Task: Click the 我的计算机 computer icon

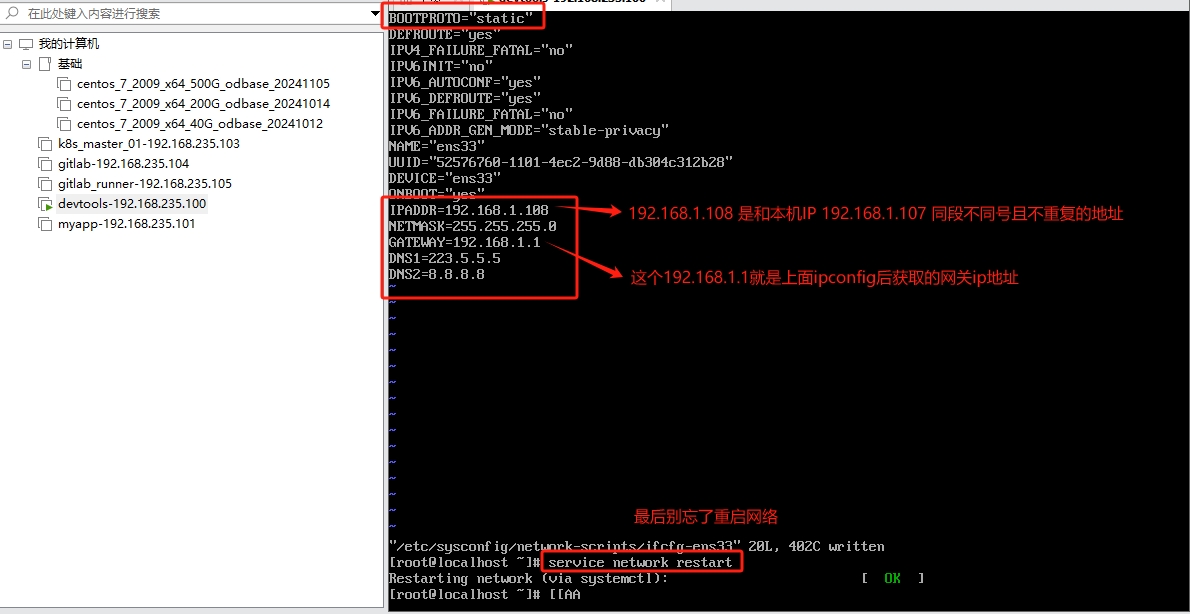Action: [26, 44]
